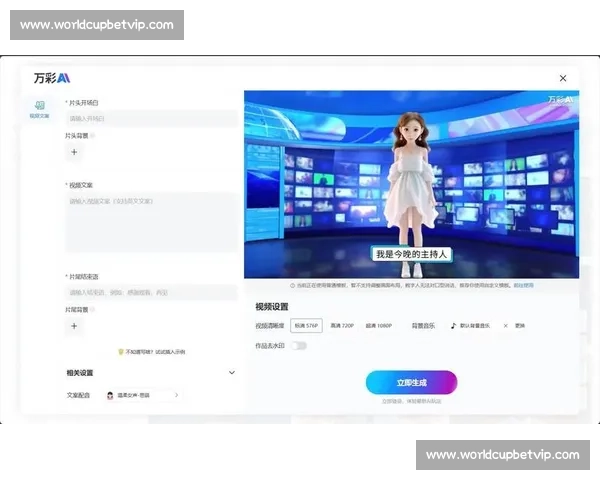Image resolution: width=600 pixels, height=480 pixels.
Task: Click the lightbulb hint icon
Action: click(121, 352)
